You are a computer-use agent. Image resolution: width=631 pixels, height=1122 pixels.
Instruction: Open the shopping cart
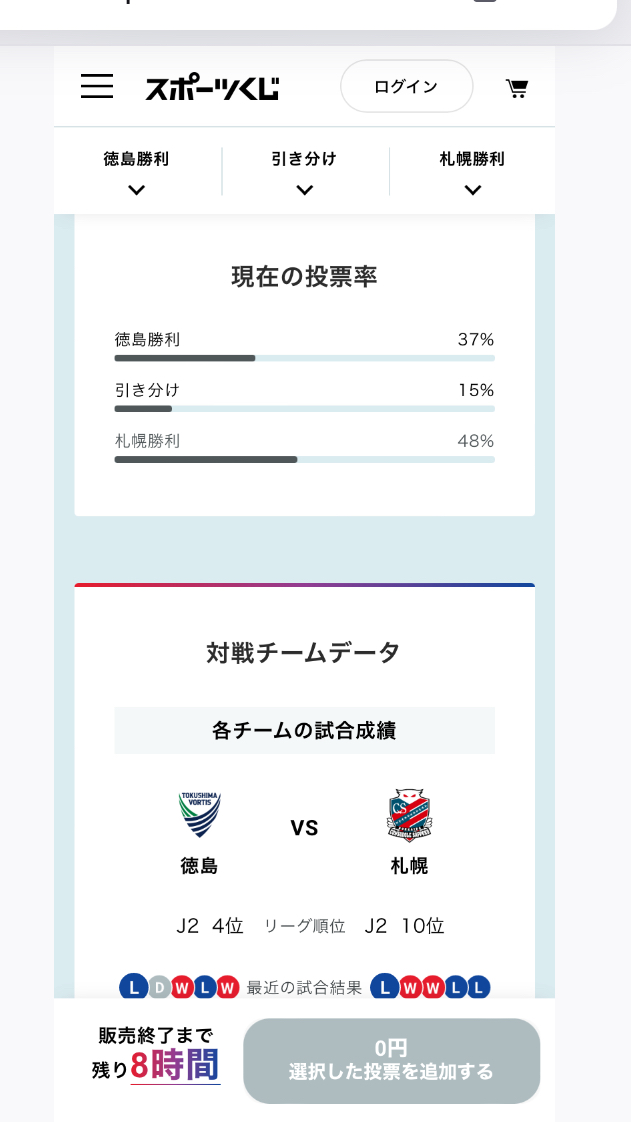pos(517,88)
